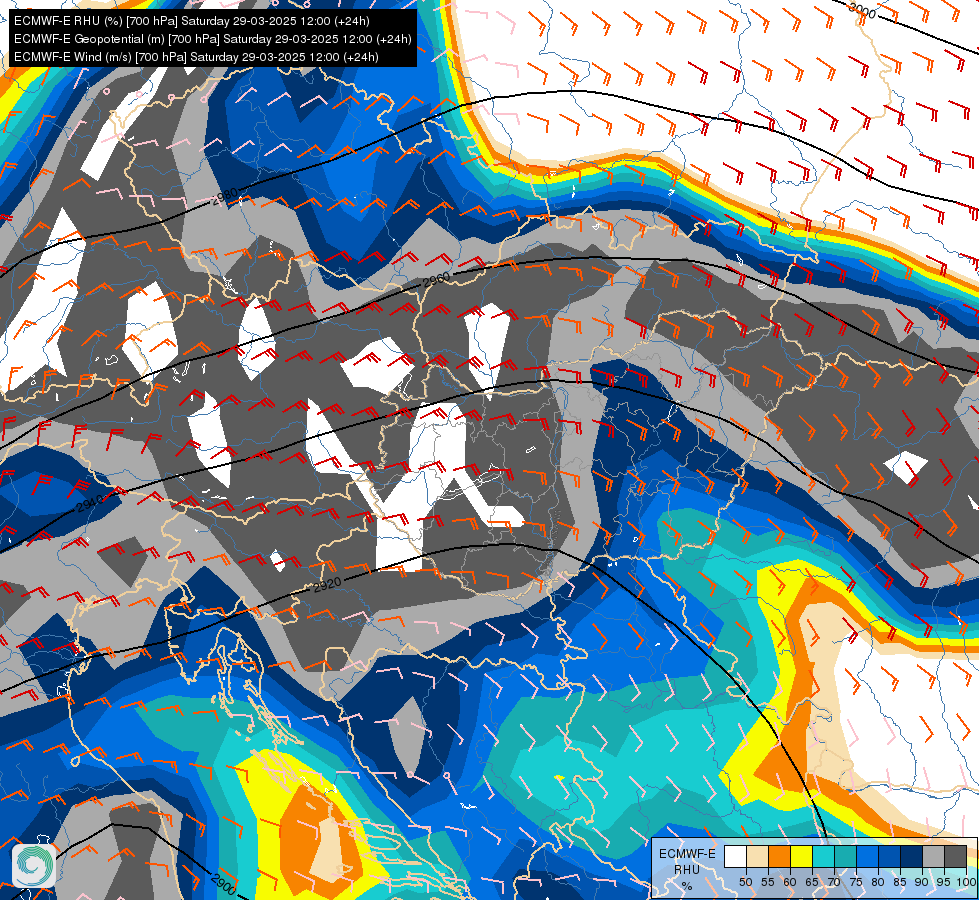Select the ECMWF-E RHU (%) title line
Viewport: 979px width, 900px height.
[x=192, y=21]
